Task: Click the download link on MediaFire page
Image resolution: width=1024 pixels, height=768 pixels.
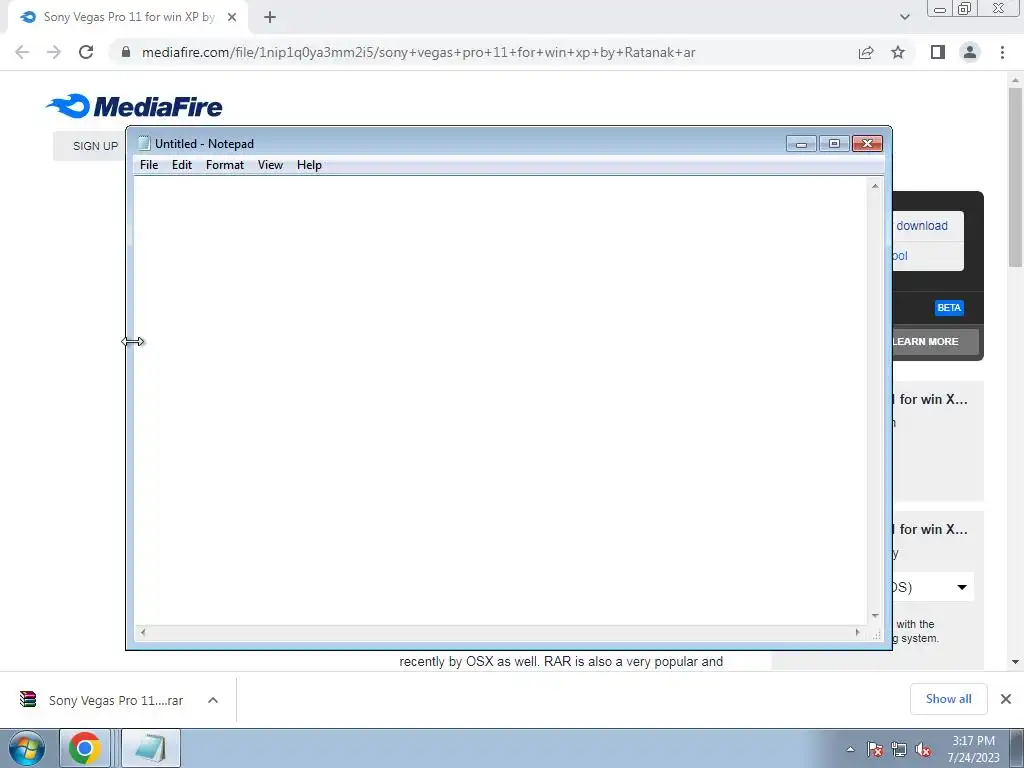Action: pyautogui.click(x=921, y=225)
